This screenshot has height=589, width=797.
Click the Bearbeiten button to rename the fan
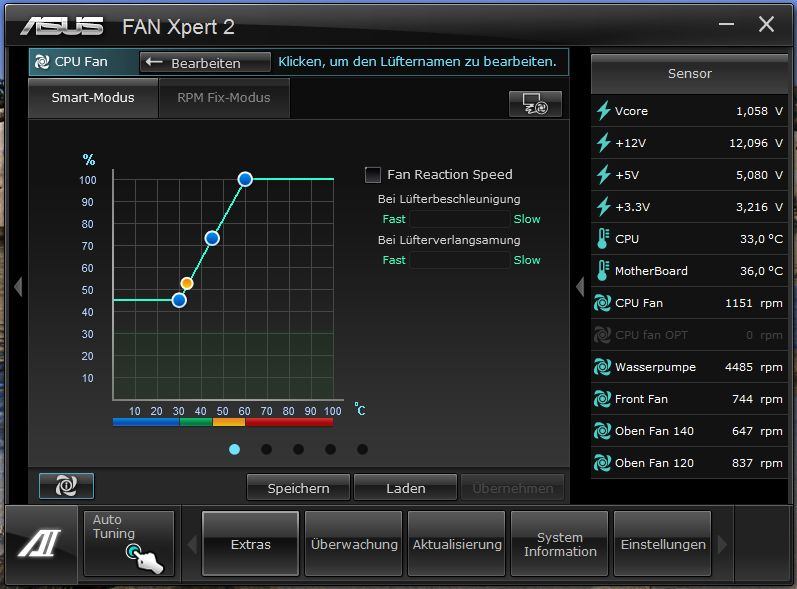click(x=205, y=63)
